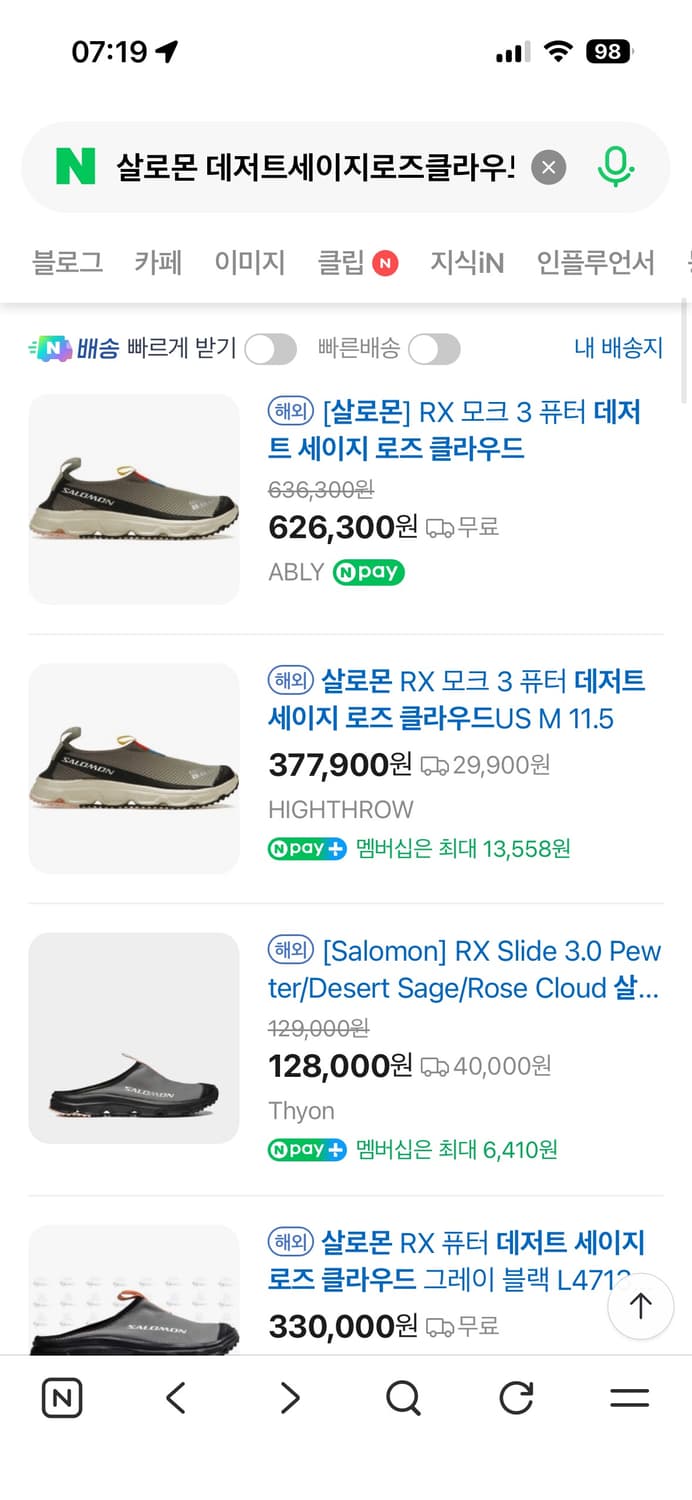The height and width of the screenshot is (1500, 692).
Task: Tap the Npay badge on the ABLY listing
Action: (x=368, y=573)
